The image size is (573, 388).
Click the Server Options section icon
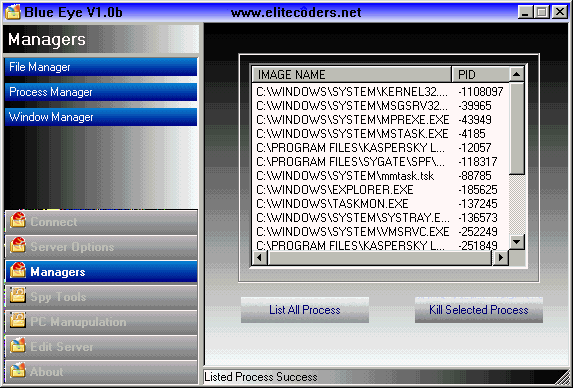tap(18, 245)
